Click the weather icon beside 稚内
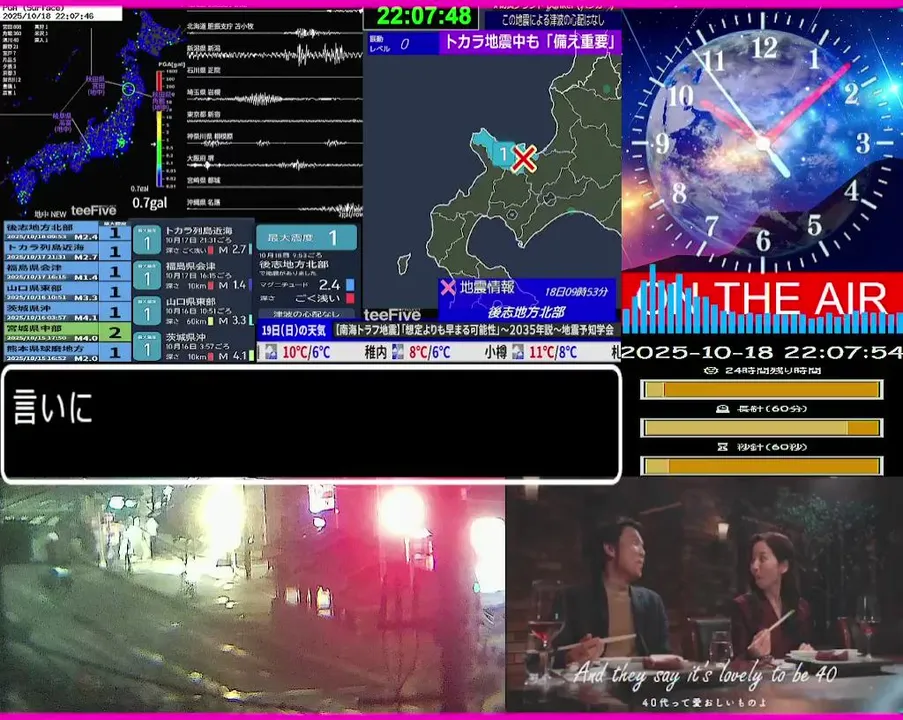Image resolution: width=903 pixels, height=720 pixels. tap(397, 352)
